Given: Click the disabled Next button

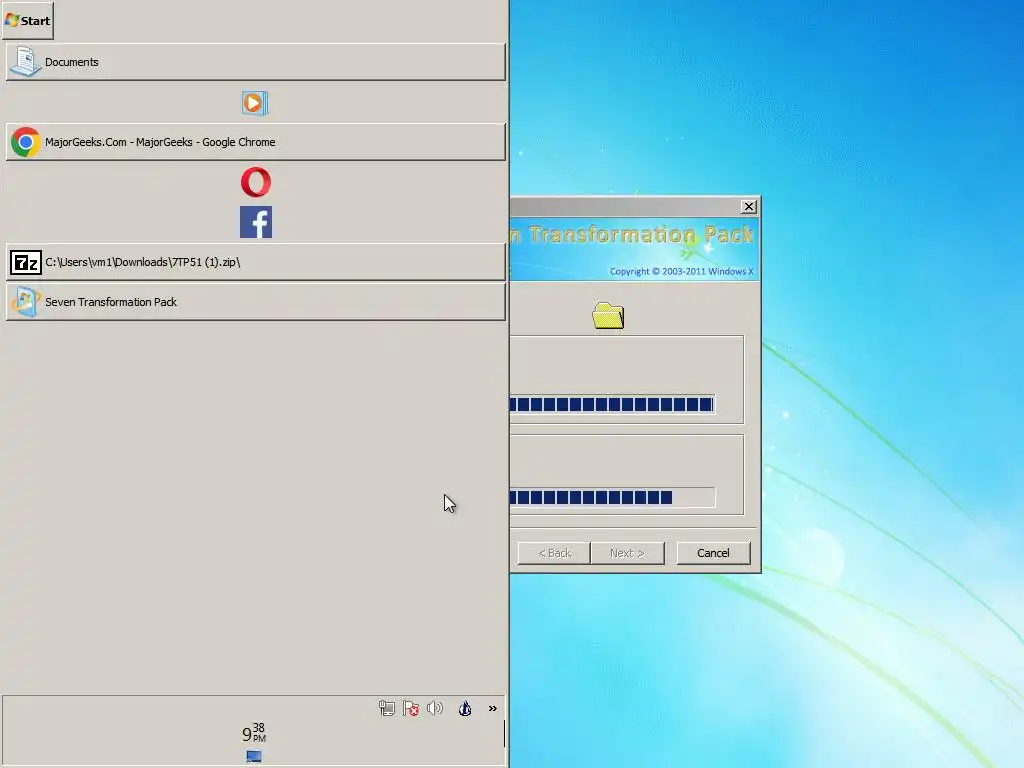Looking at the screenshot, I should pos(627,553).
